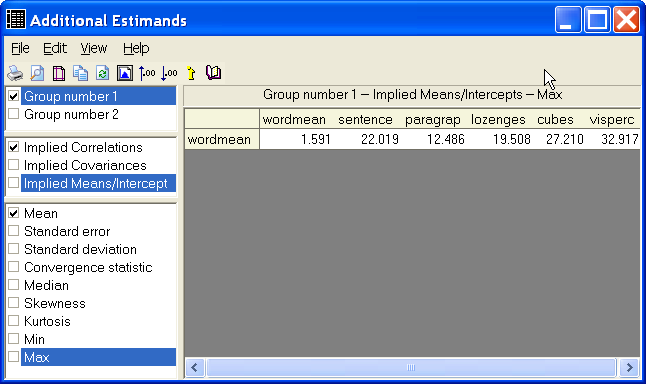Open Print Preview from the toolbar
646x384 pixels.
(37, 73)
